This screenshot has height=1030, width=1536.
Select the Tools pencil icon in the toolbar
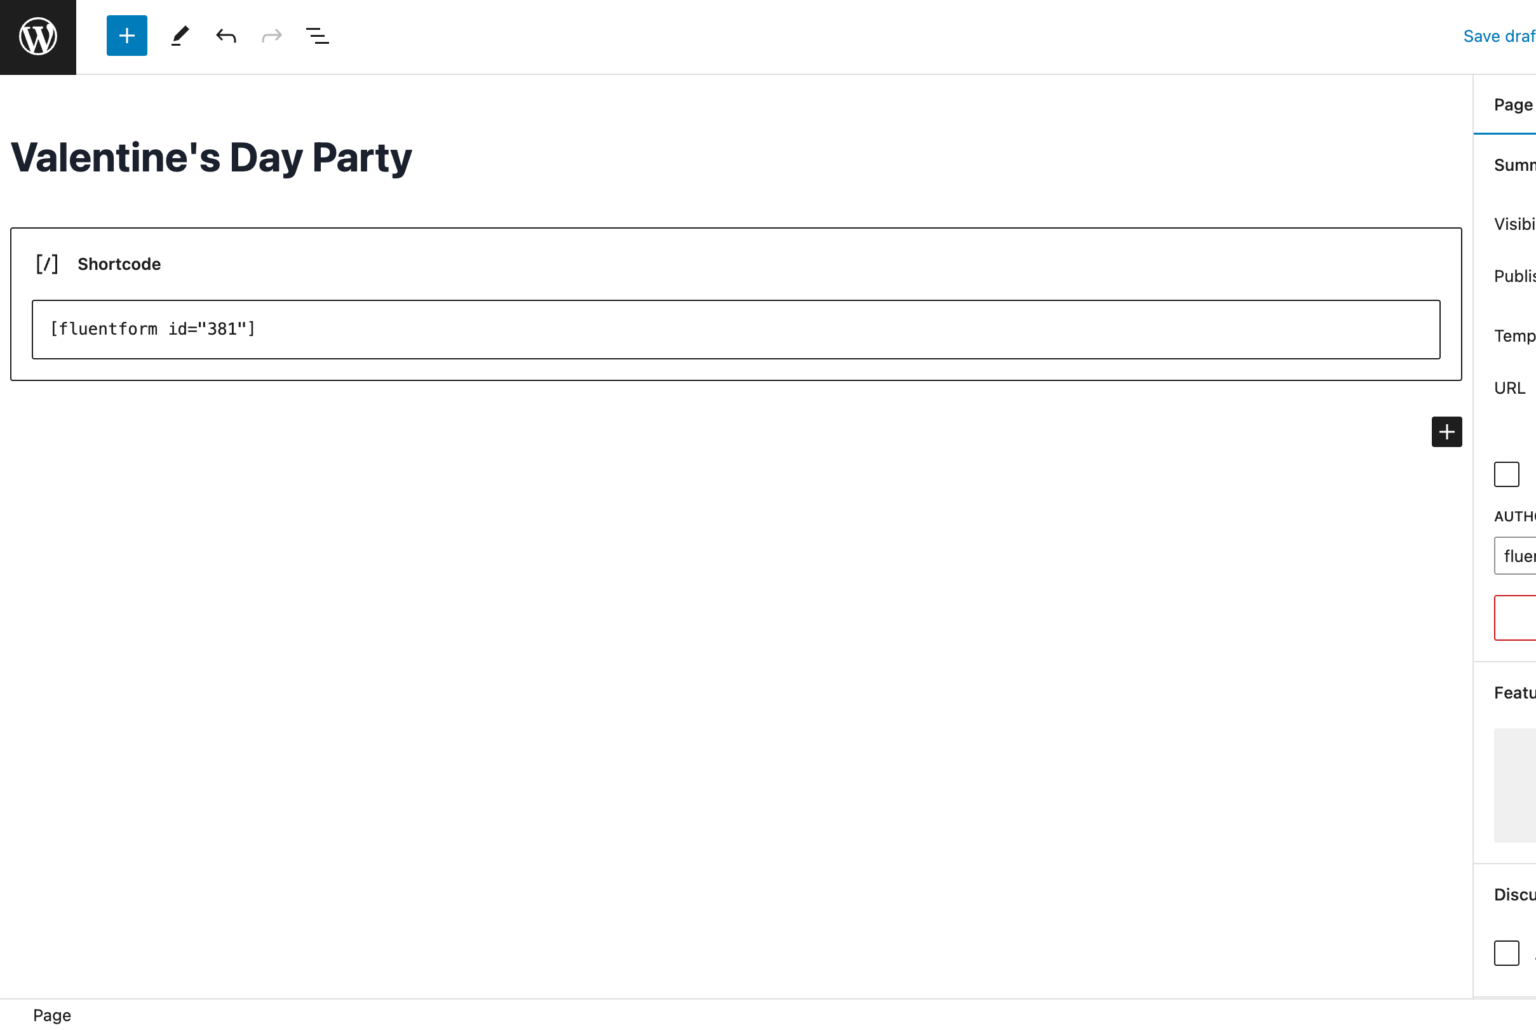tap(180, 35)
